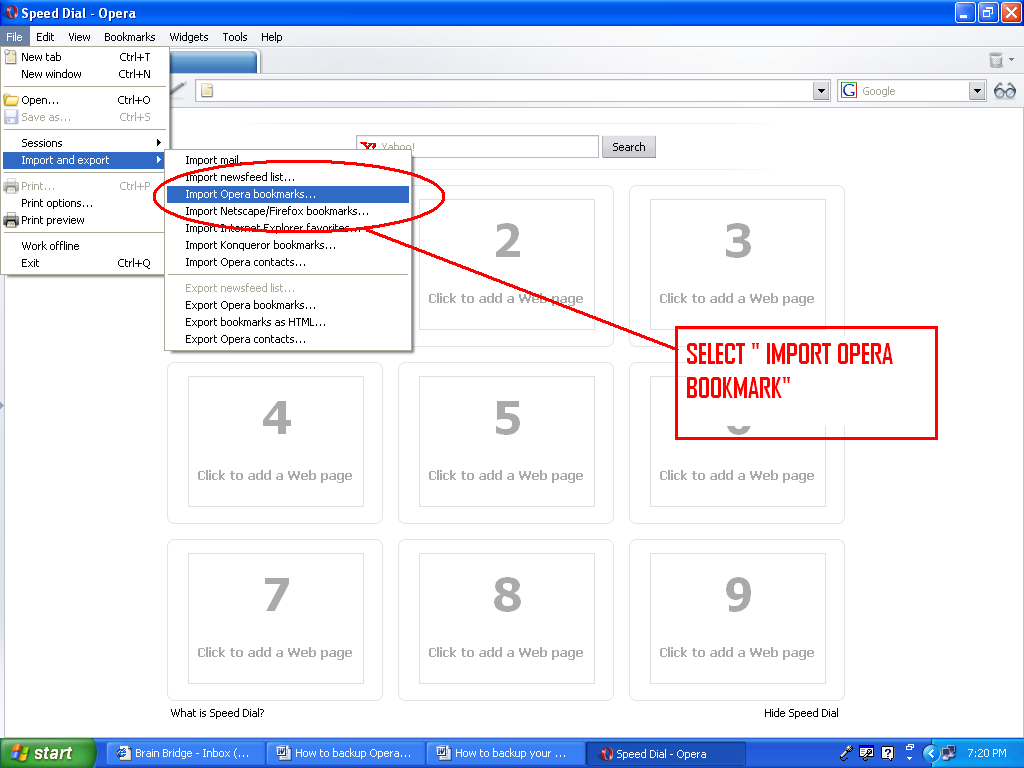Click the Google search engine icon

coord(849,90)
